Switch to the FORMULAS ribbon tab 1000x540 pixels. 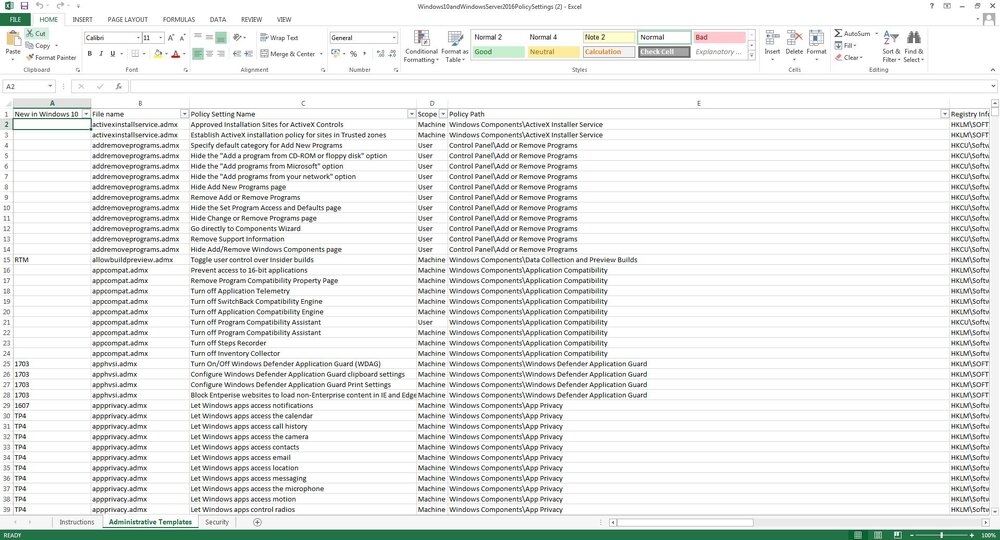179,20
